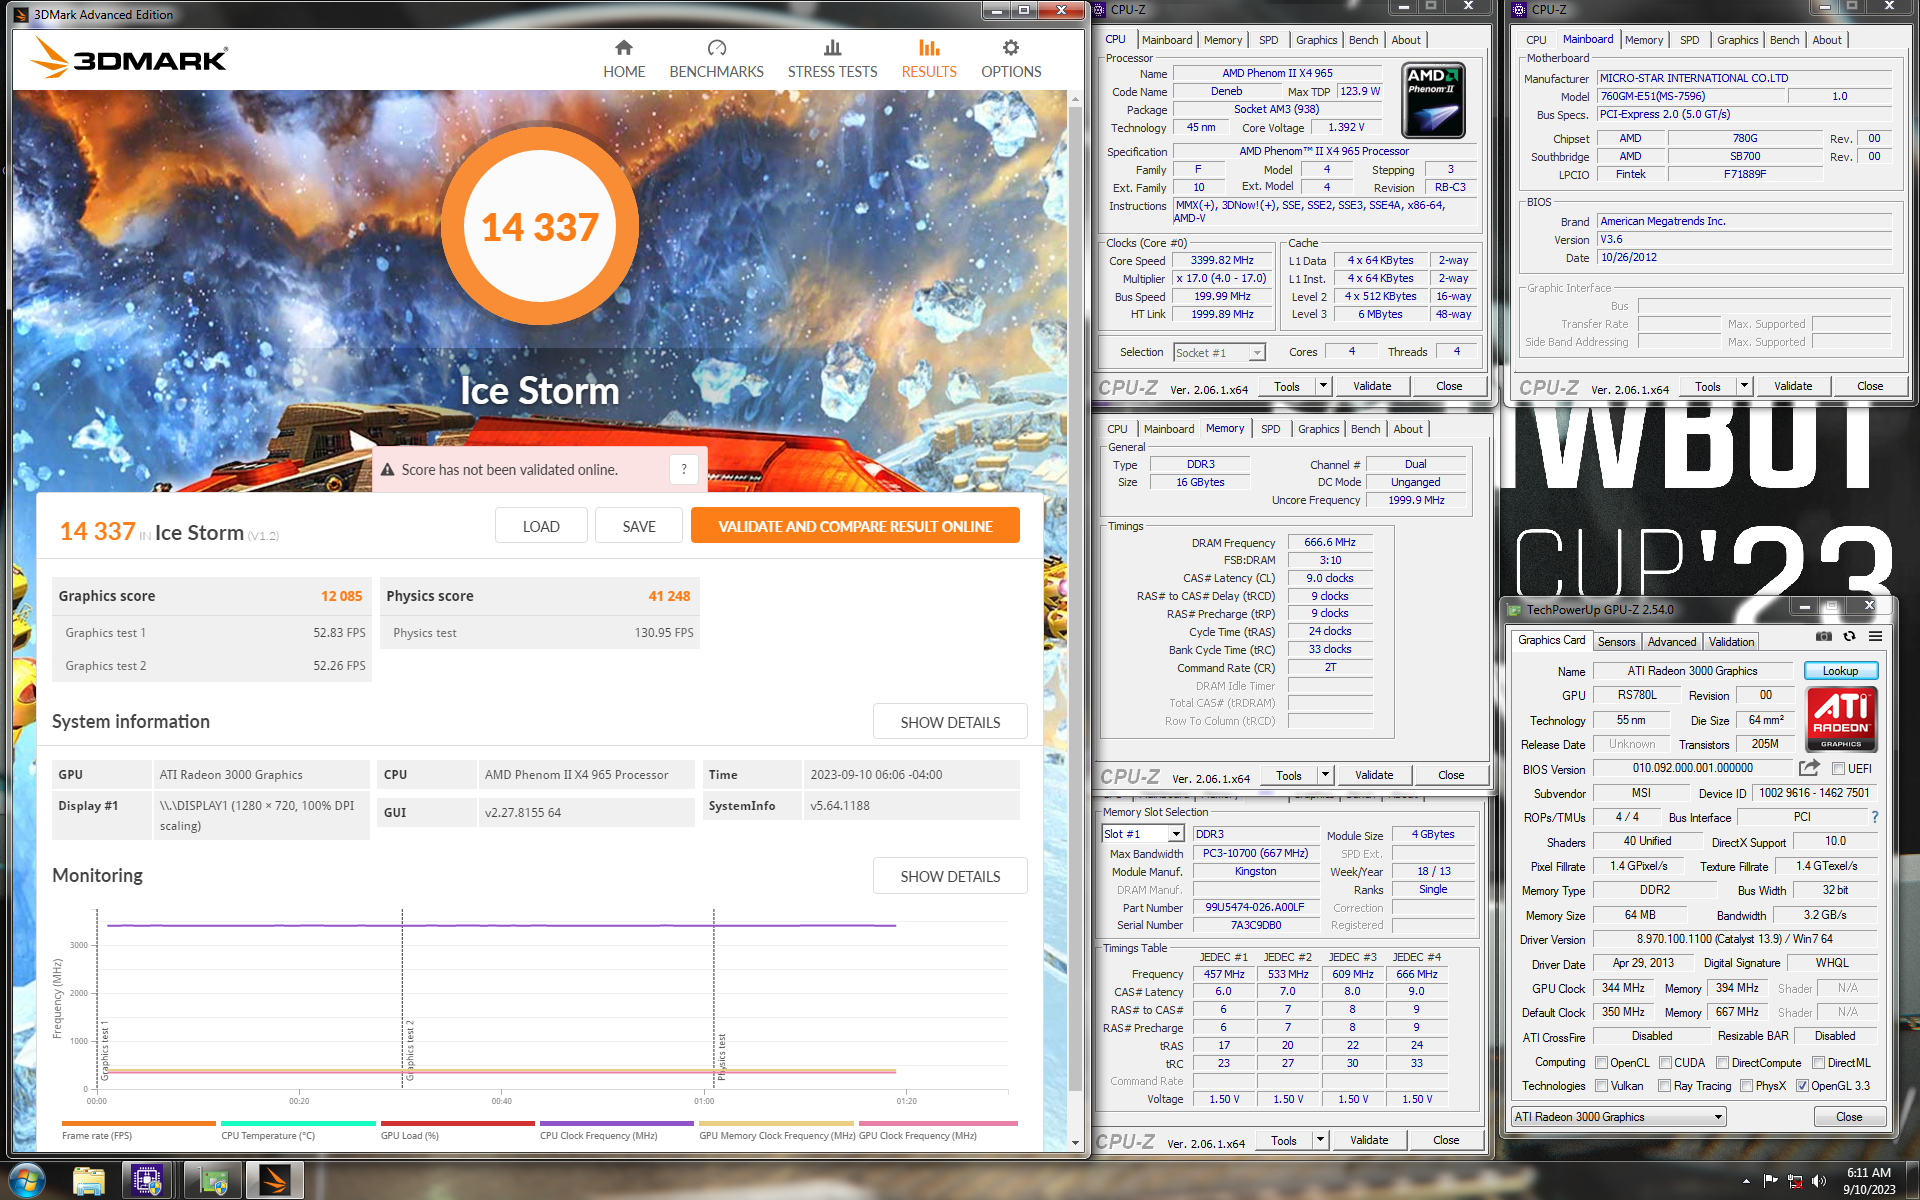Expand Tools arrow in the CPU-Z processor window
The height and width of the screenshot is (1200, 1920).
(x=1323, y=386)
